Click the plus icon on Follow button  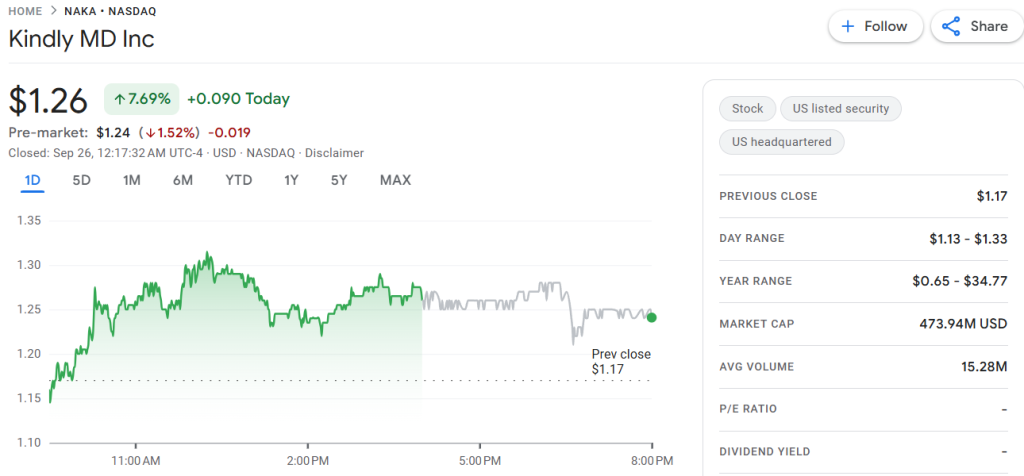(x=847, y=27)
